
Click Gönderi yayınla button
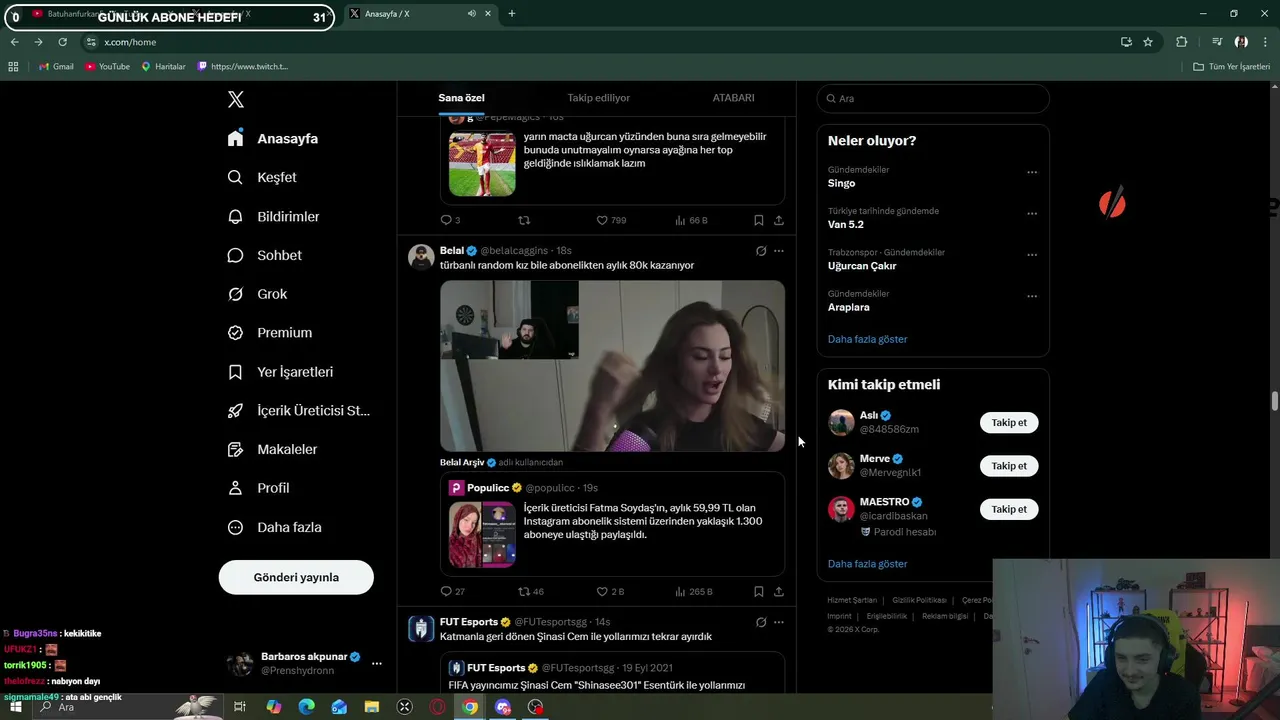click(x=296, y=577)
